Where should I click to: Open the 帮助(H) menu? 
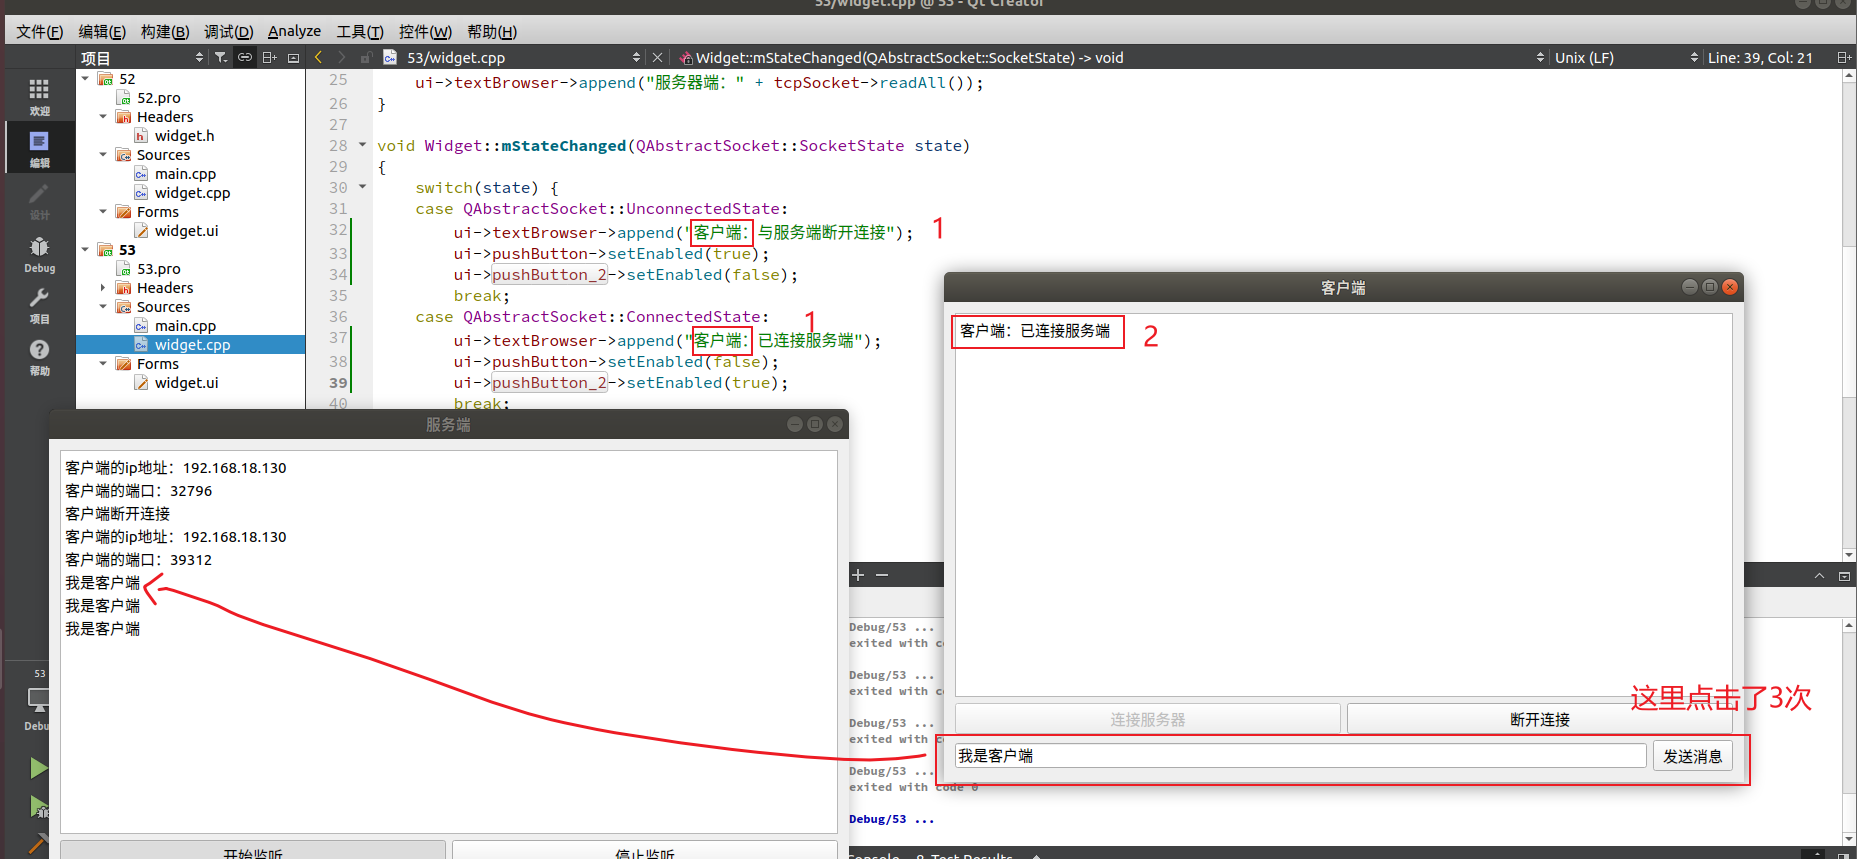492,32
